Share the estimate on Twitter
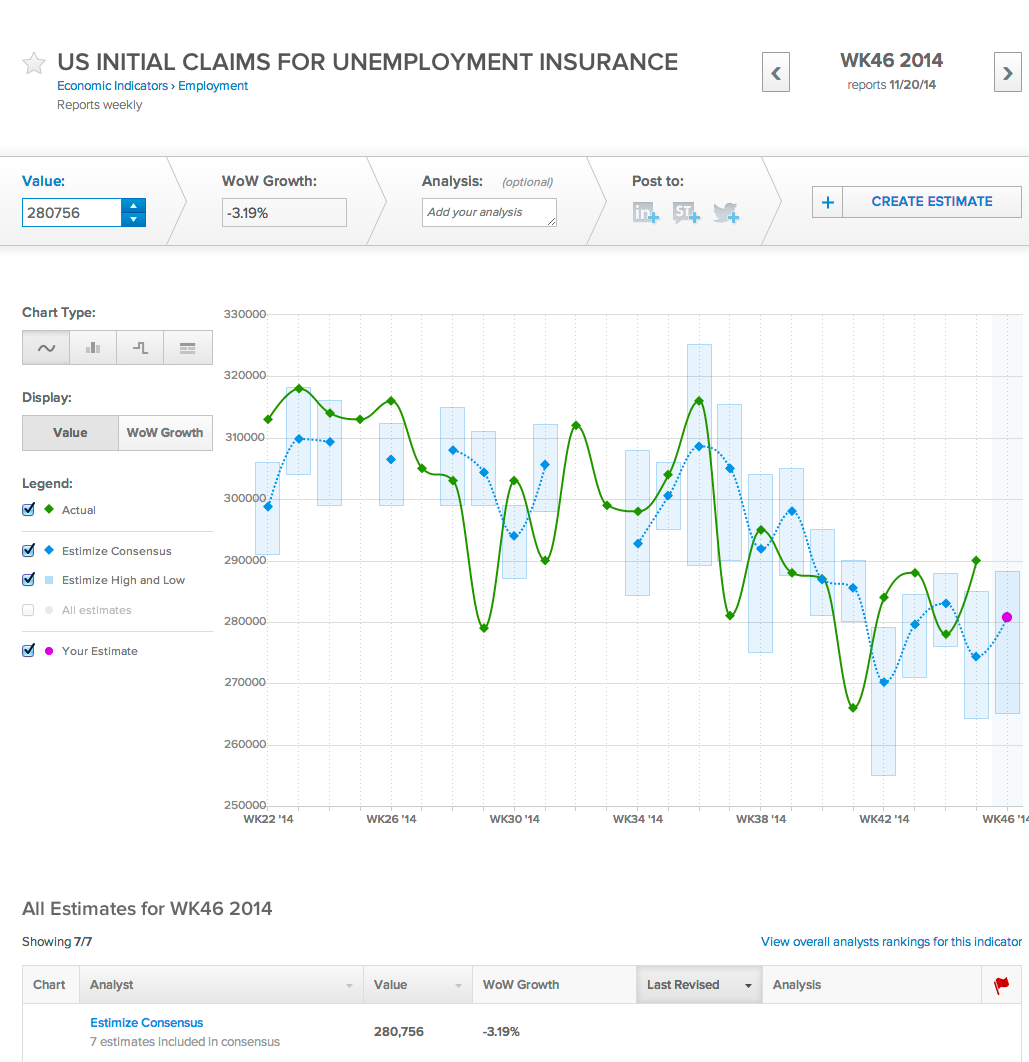Viewport: 1029px width, 1062px height. 726,212
